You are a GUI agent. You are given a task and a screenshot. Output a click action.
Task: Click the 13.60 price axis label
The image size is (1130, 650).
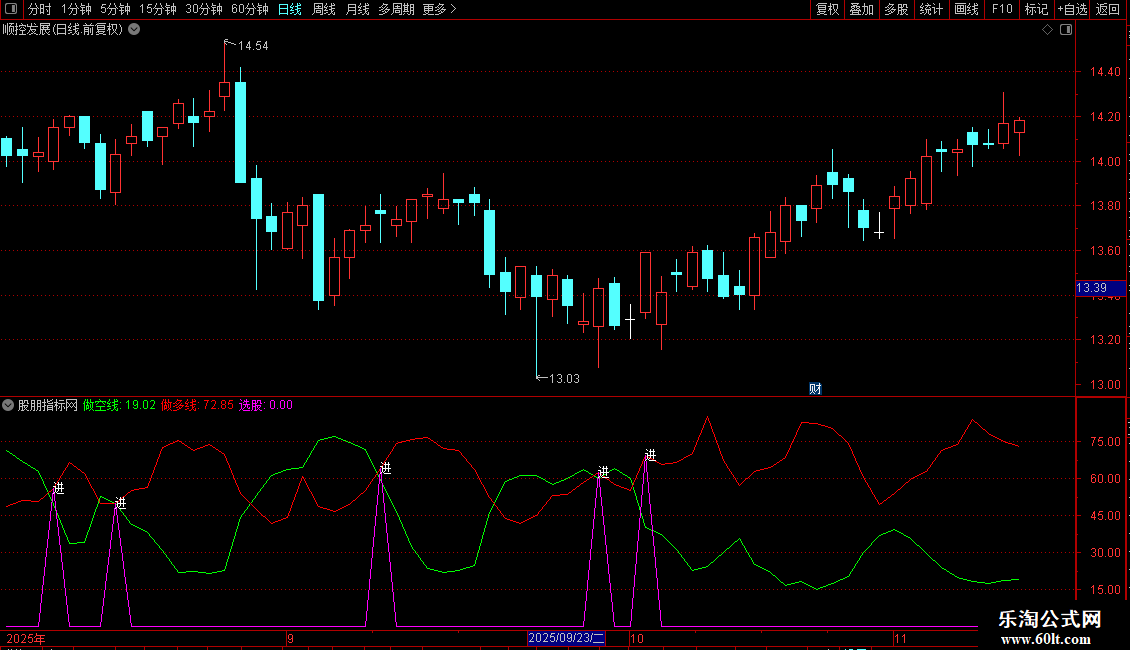coord(1105,251)
